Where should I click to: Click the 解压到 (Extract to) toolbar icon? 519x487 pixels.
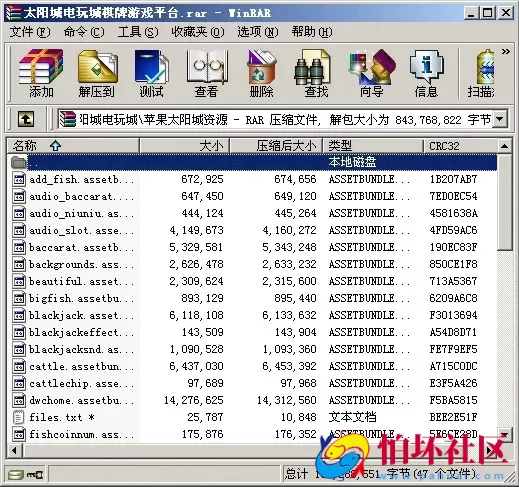(x=97, y=74)
